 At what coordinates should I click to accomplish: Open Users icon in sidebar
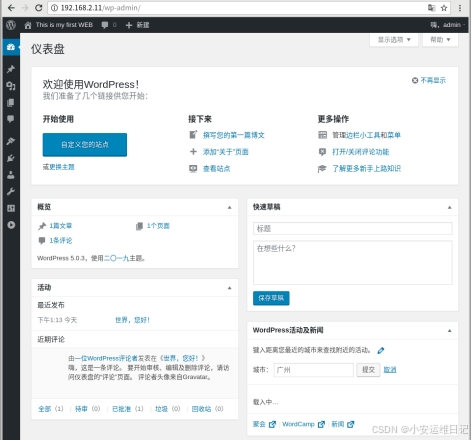click(x=11, y=175)
